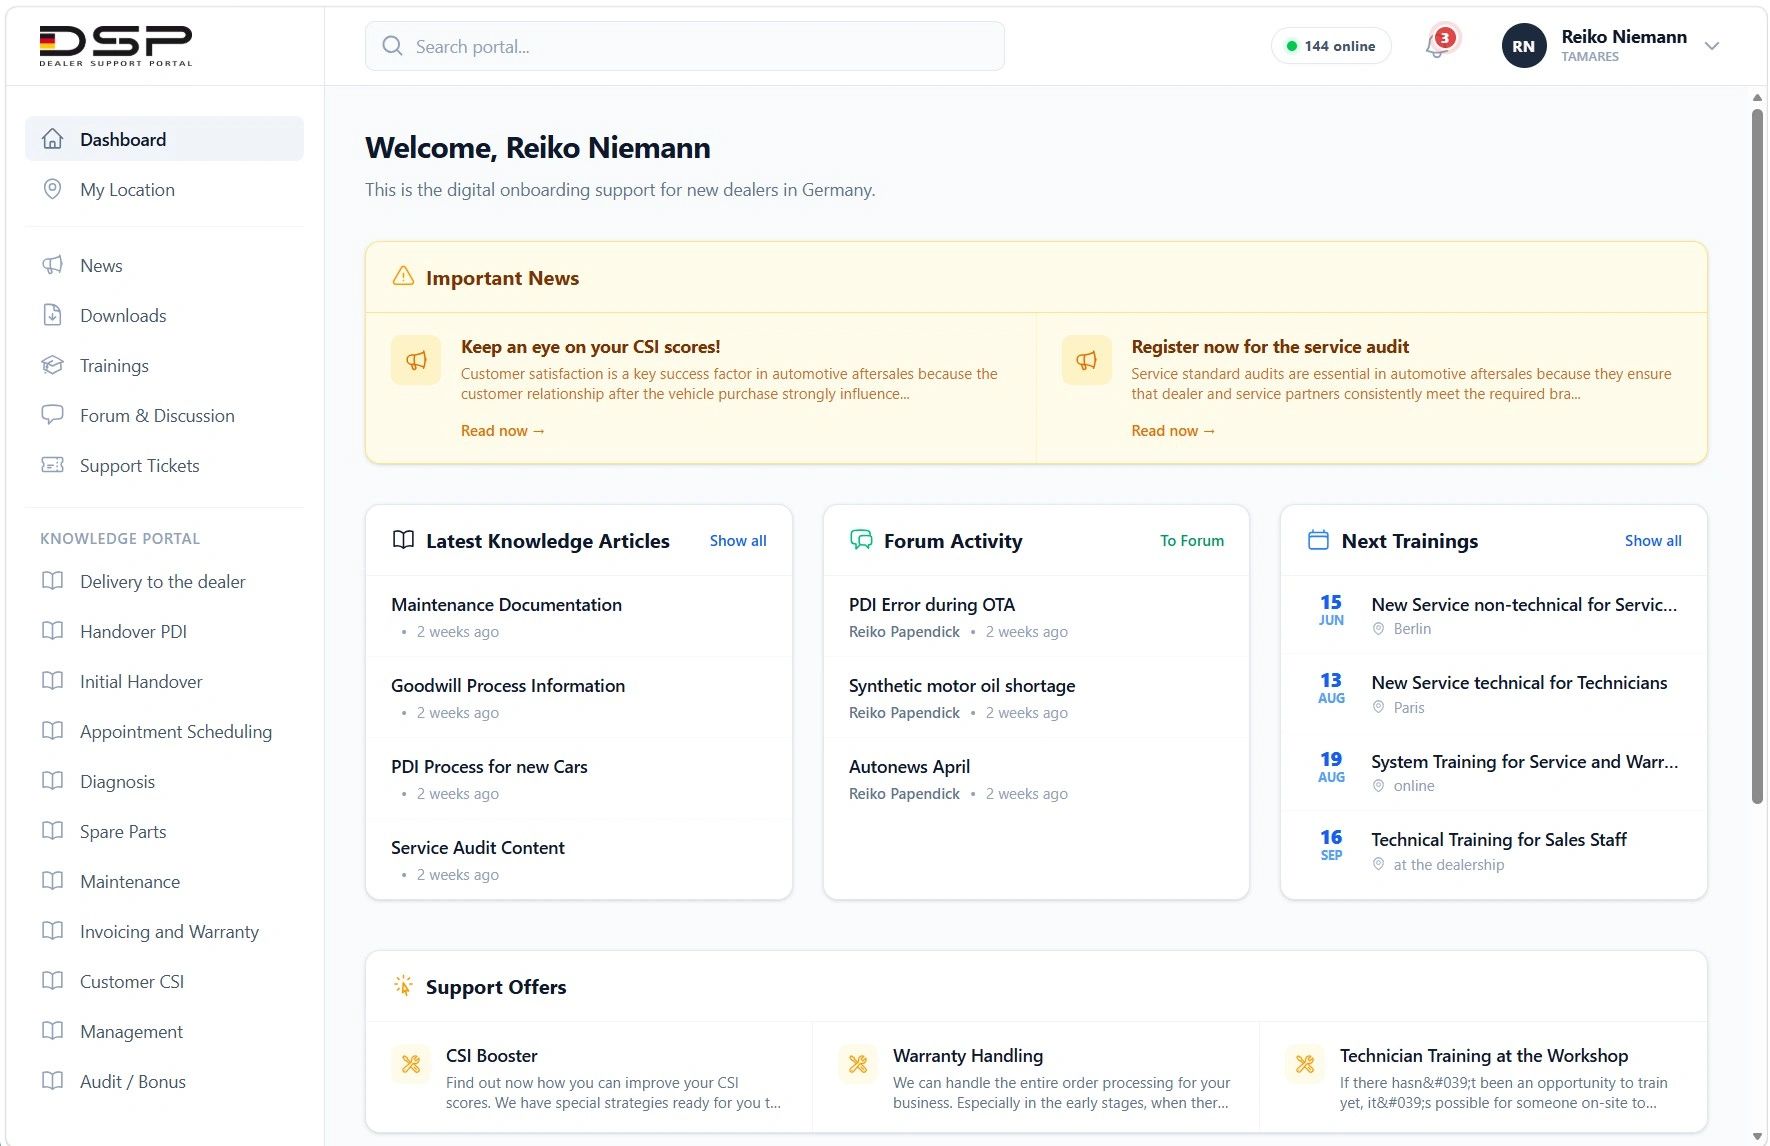Open the Maintenance Documentation article
The height and width of the screenshot is (1146, 1770).
(579, 617)
